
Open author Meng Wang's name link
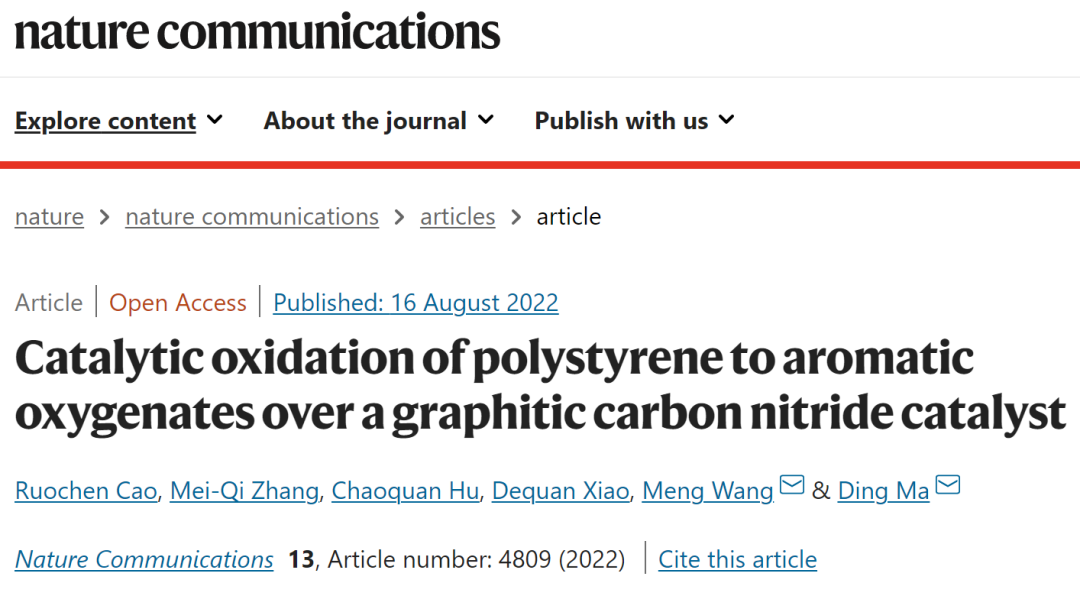(x=708, y=491)
